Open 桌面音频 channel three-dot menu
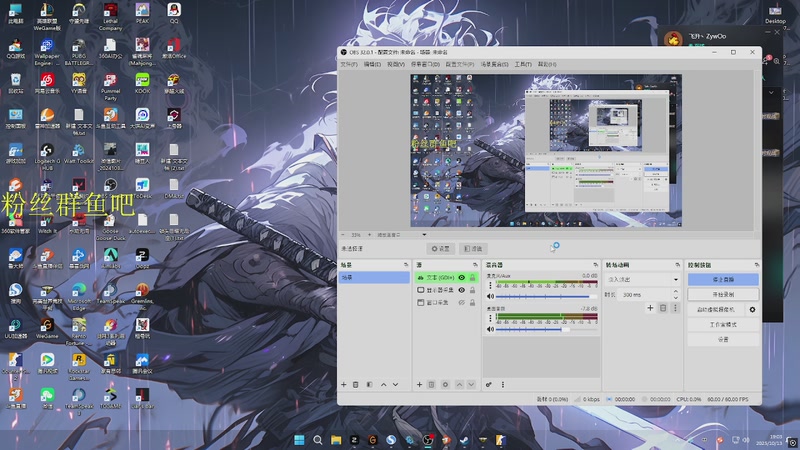Viewport: 800px width, 450px height. point(490,318)
